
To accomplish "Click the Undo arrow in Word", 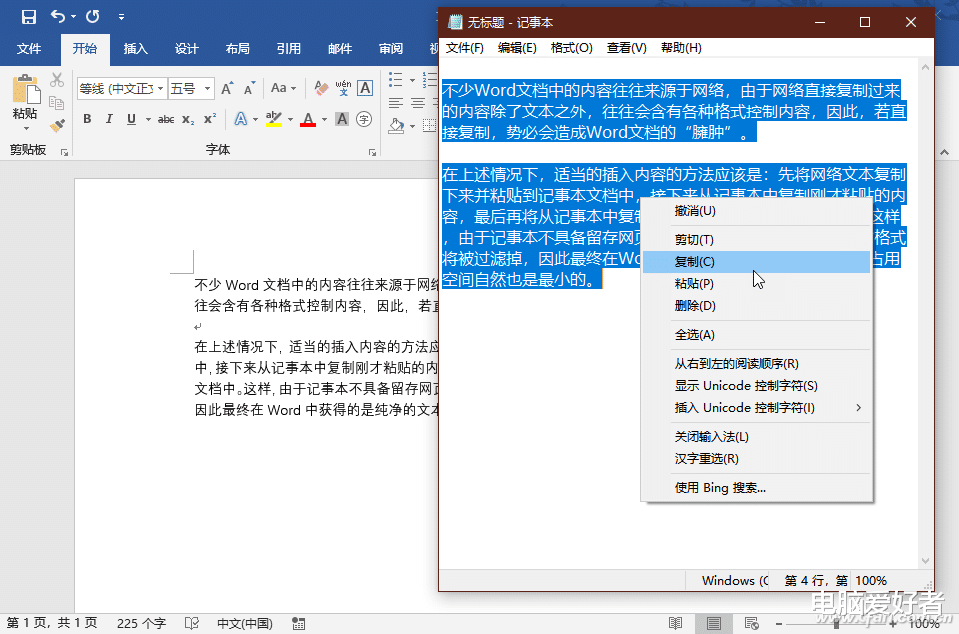I will 57,17.
